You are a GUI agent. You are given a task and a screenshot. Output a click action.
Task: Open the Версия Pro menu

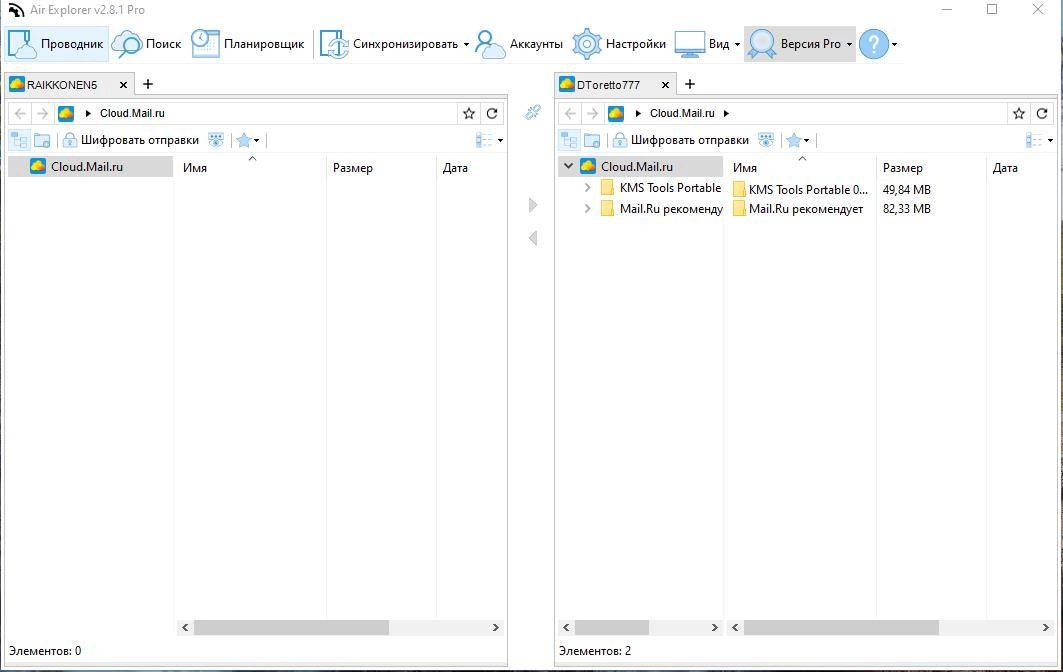[x=800, y=44]
